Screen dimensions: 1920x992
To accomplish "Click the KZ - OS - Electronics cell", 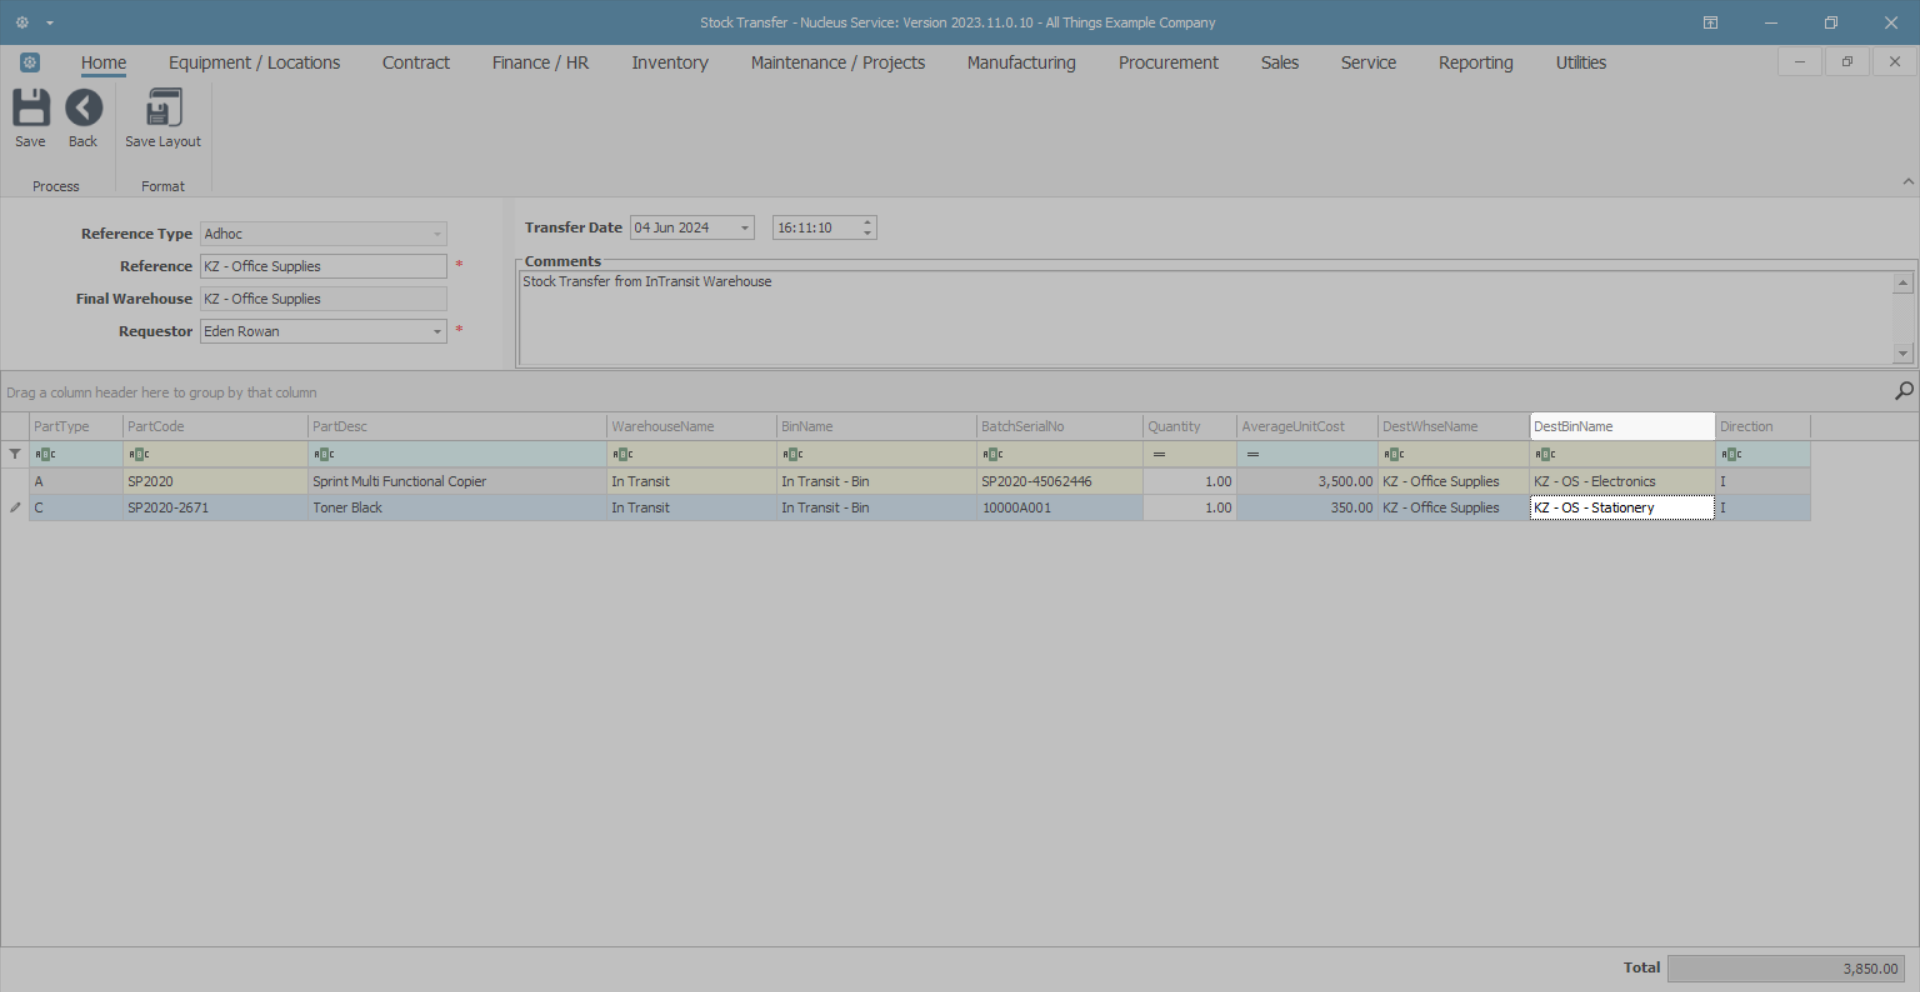I will (x=1622, y=481).
